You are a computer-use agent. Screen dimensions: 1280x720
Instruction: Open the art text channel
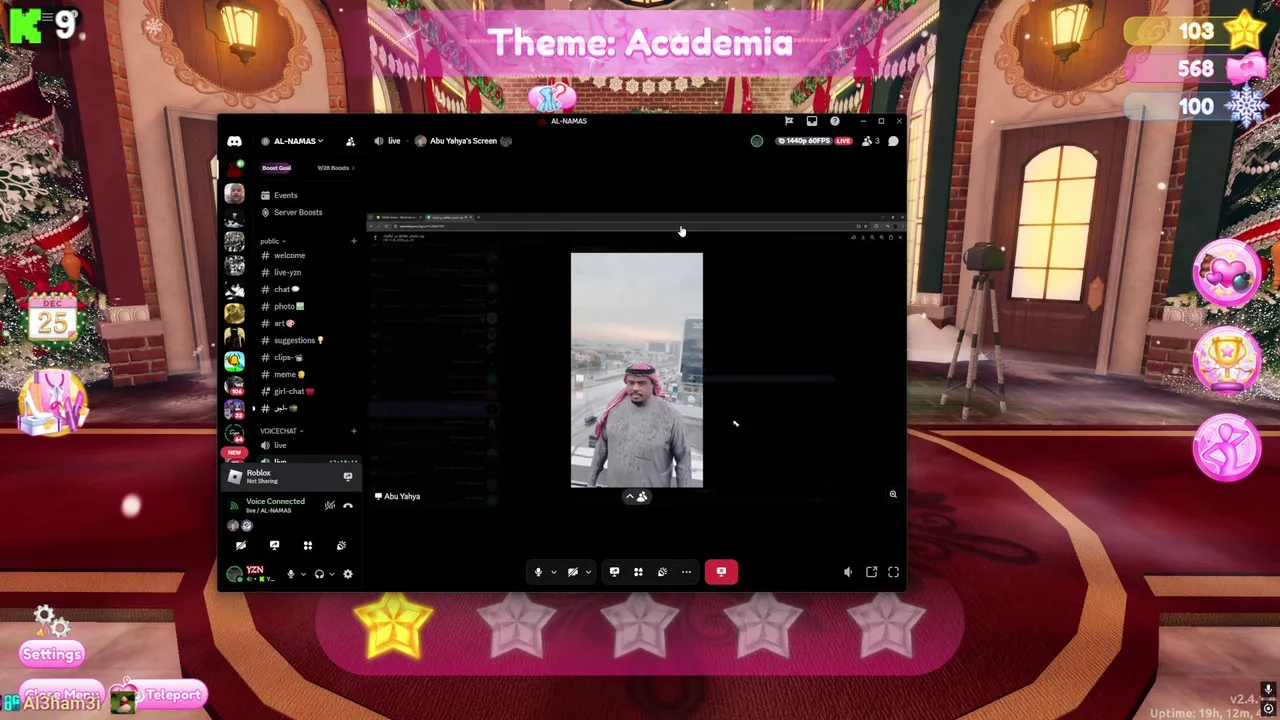tap(307, 323)
